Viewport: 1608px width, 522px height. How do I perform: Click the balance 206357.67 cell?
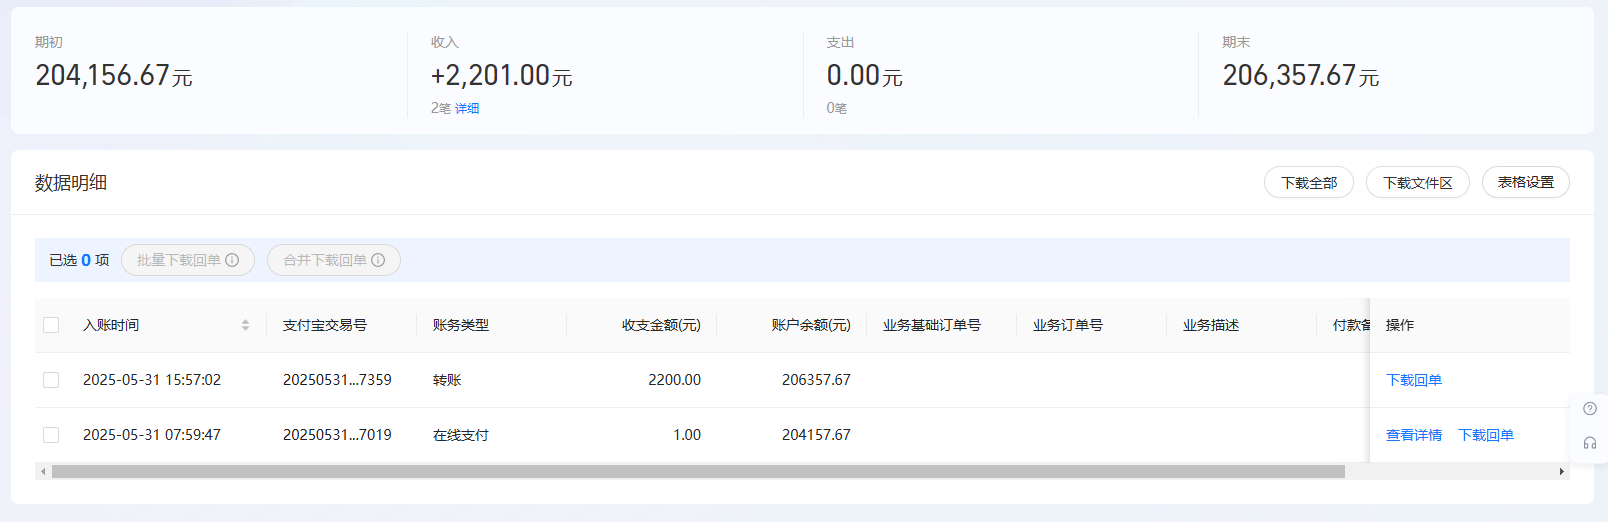pos(816,380)
